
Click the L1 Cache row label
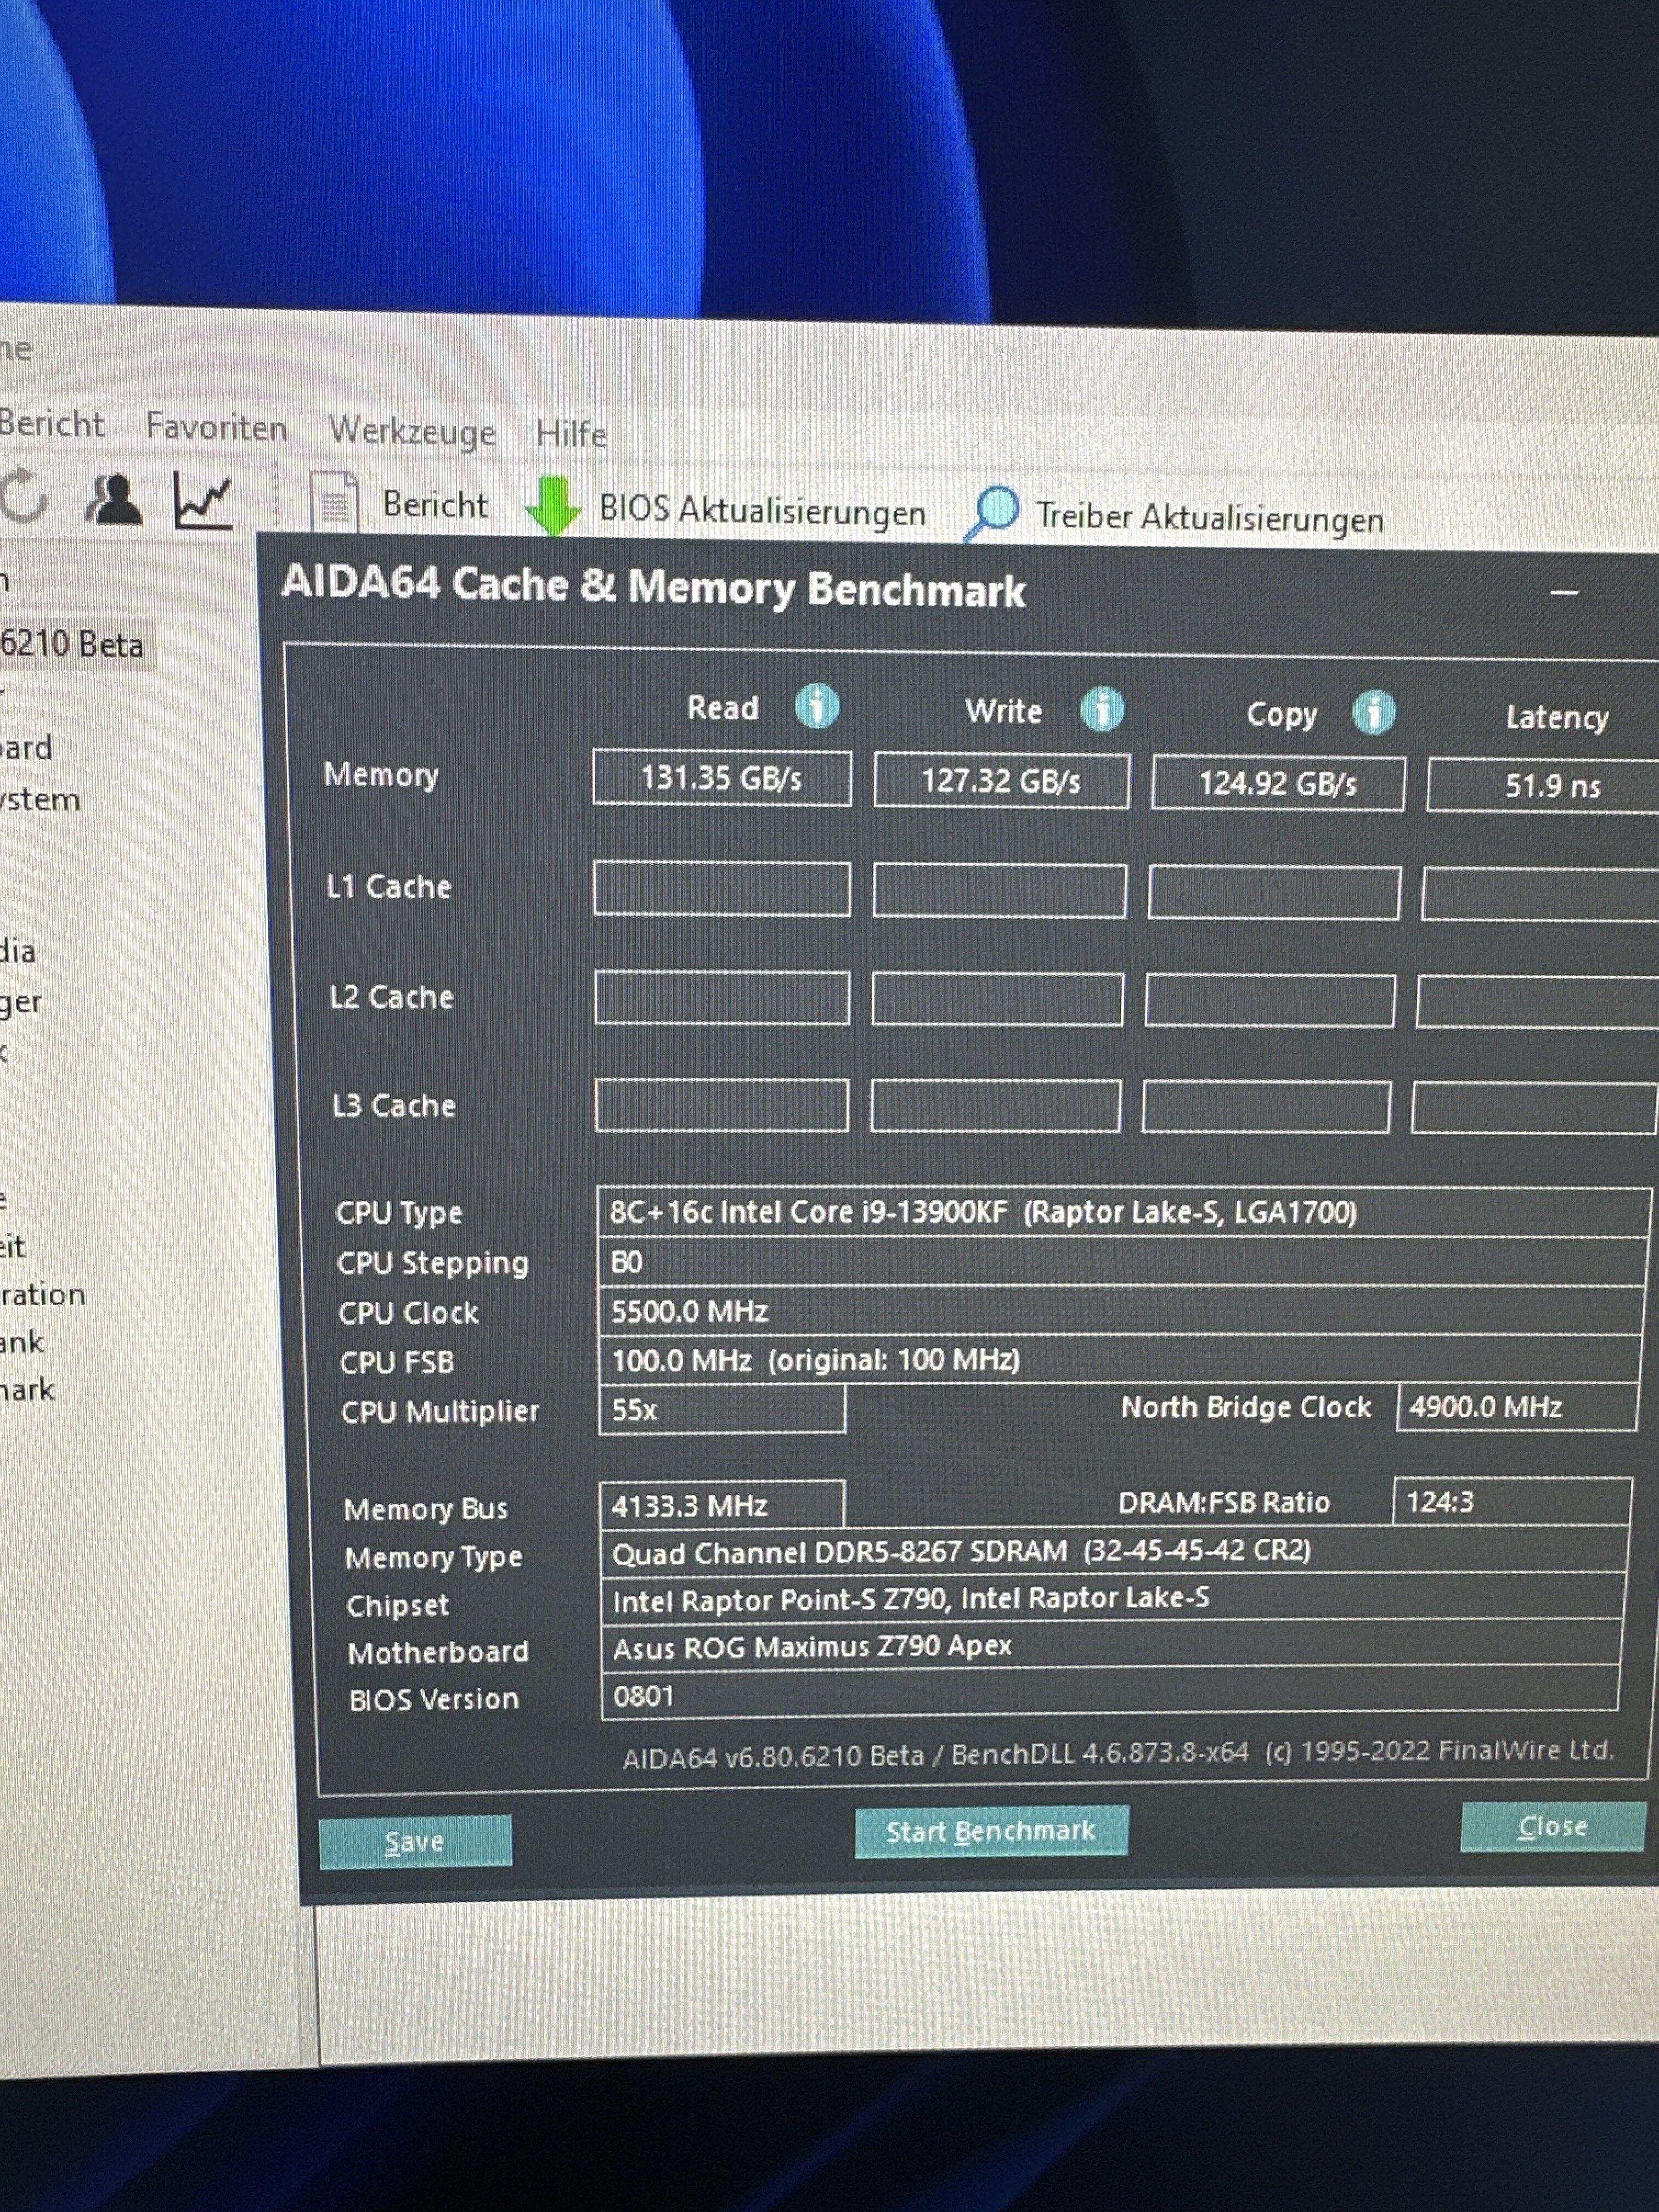pyautogui.click(x=389, y=887)
